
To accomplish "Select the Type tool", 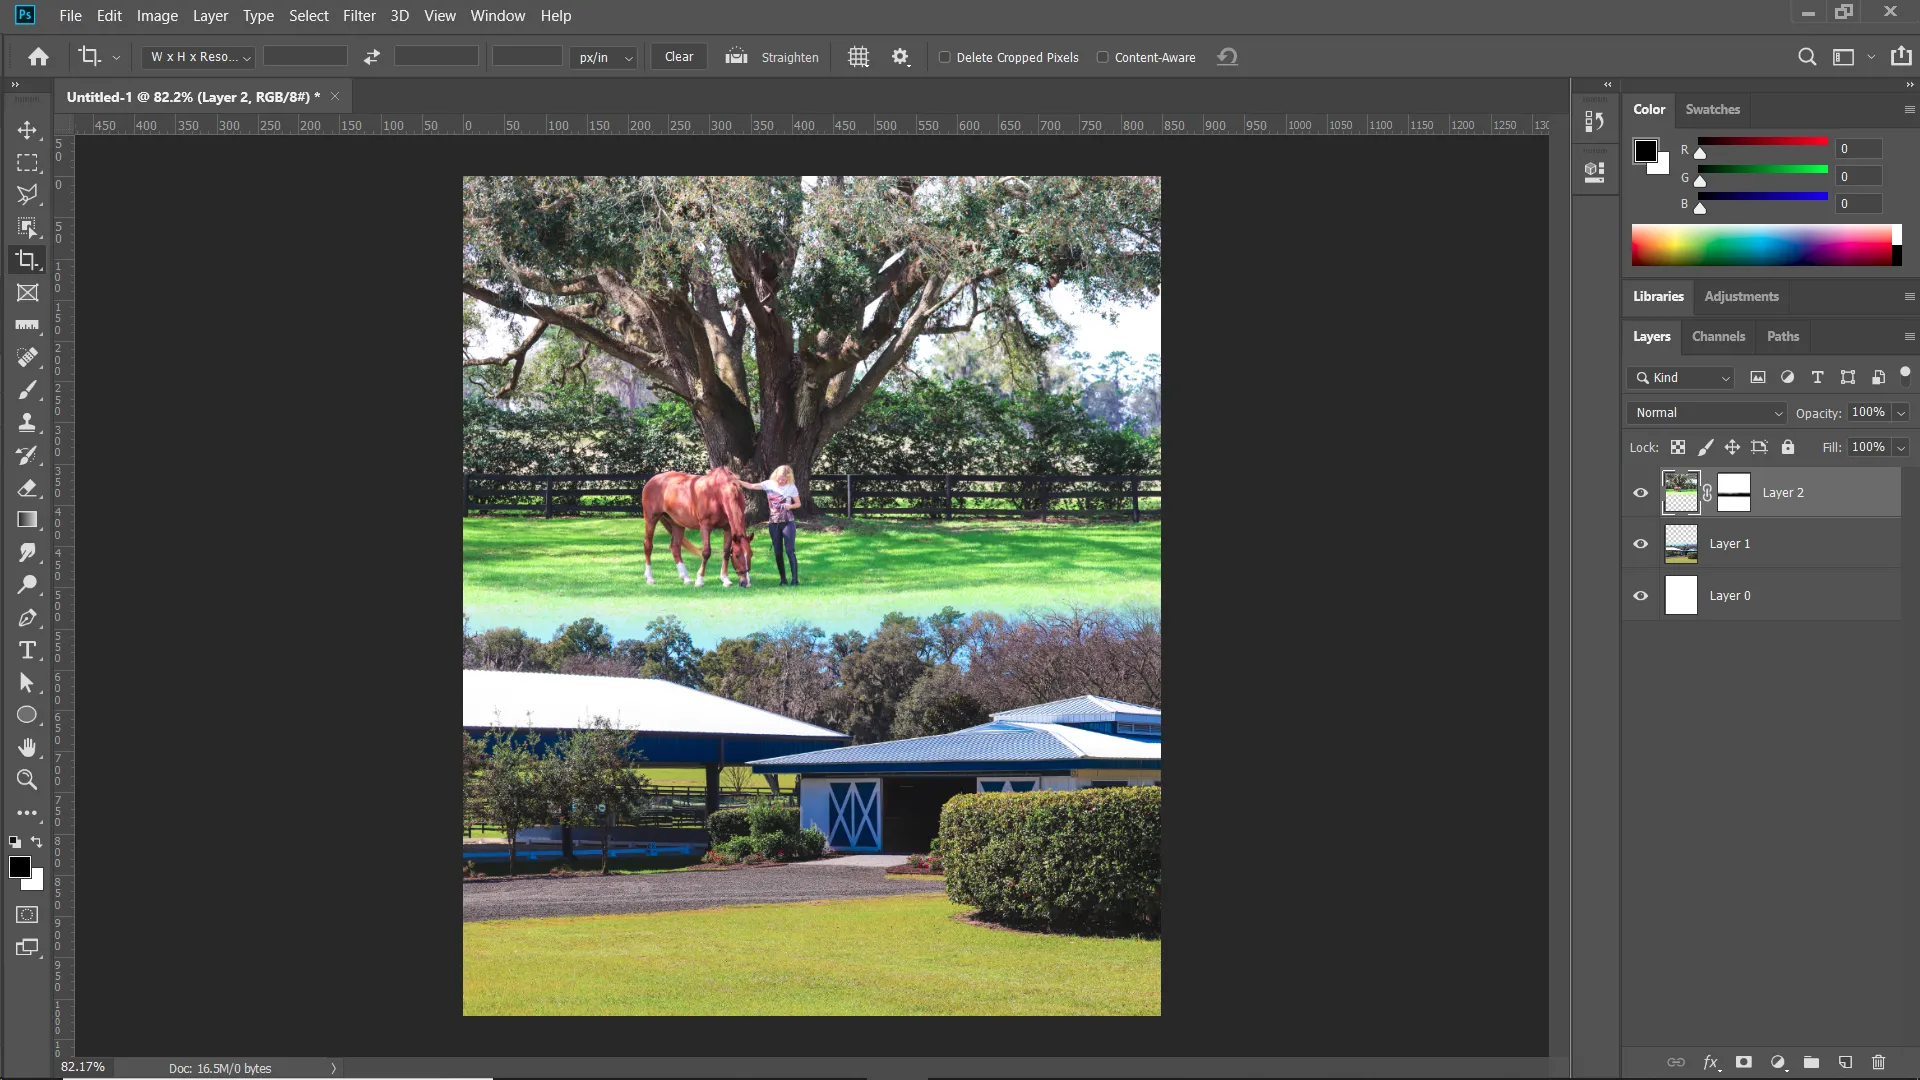I will point(26,651).
